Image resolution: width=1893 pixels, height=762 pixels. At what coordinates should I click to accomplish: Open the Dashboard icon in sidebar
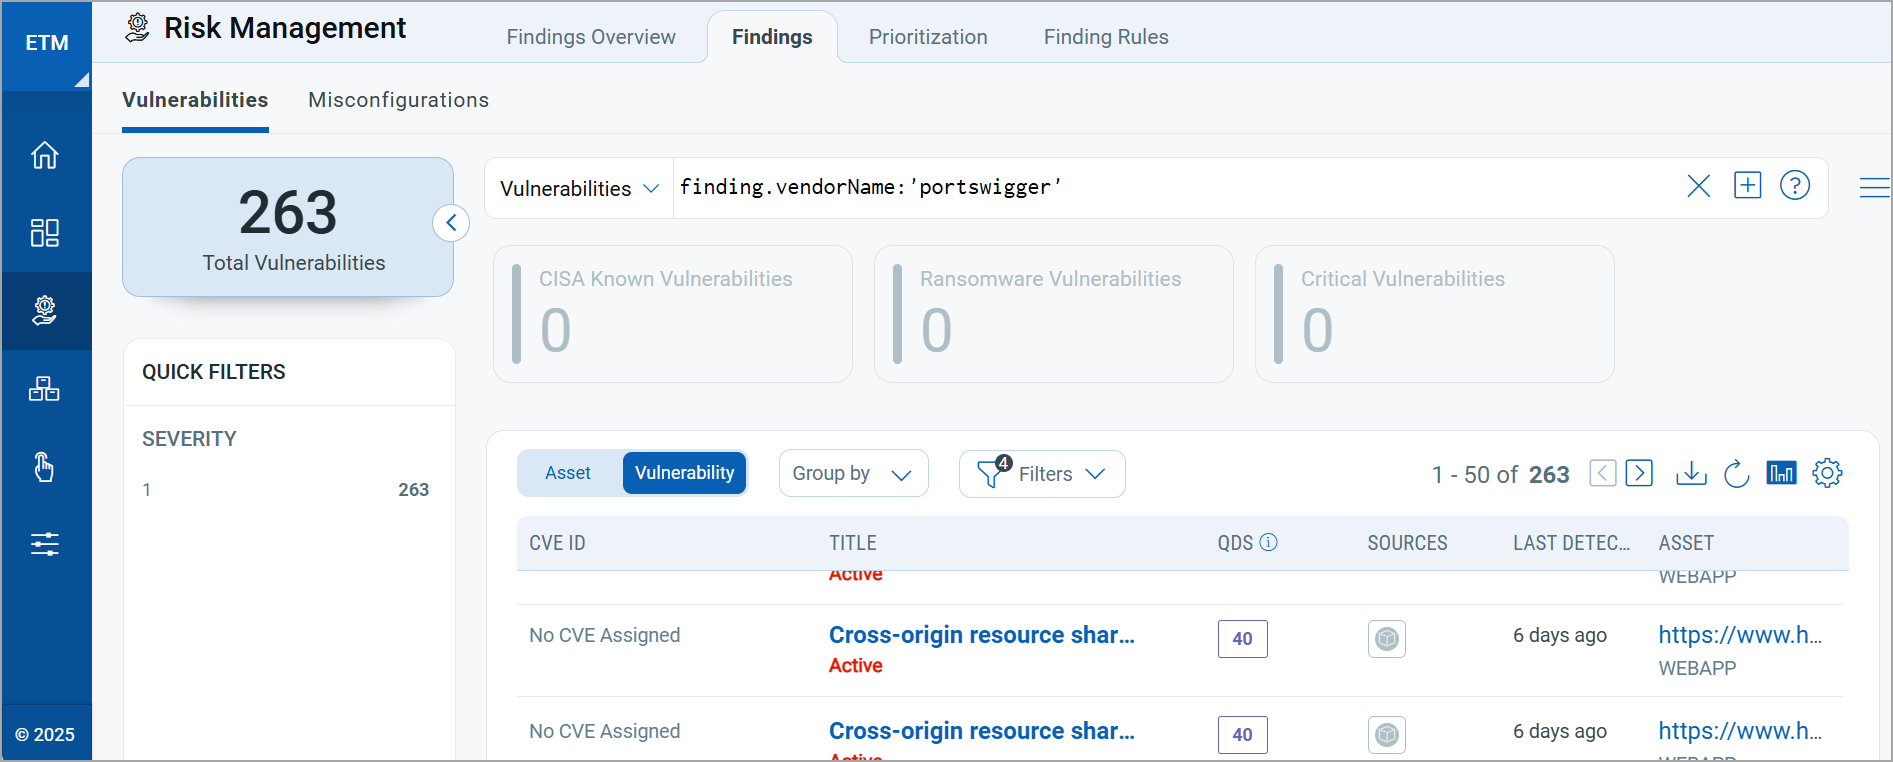coord(45,233)
